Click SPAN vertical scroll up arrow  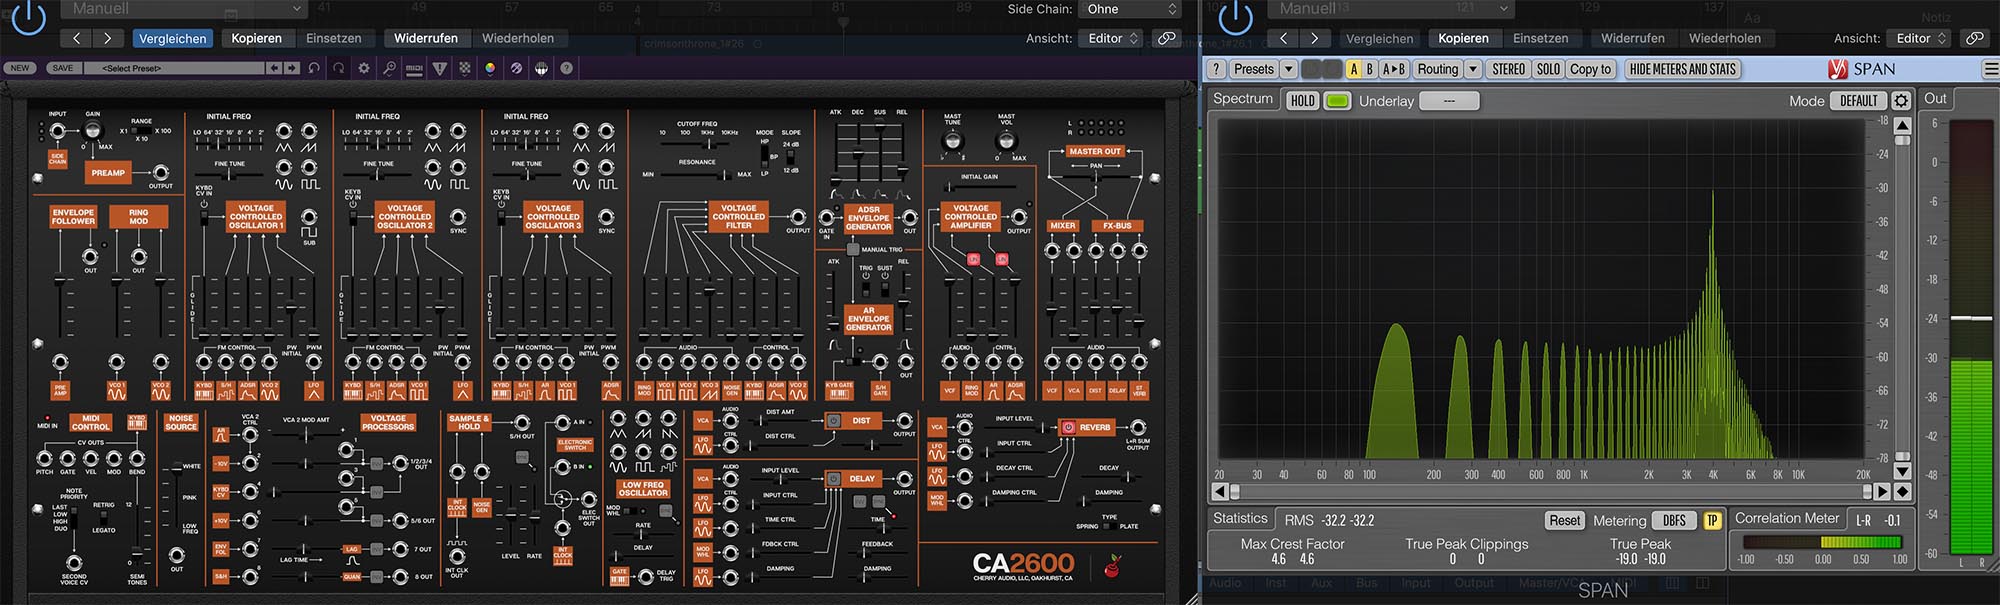(x=1902, y=126)
